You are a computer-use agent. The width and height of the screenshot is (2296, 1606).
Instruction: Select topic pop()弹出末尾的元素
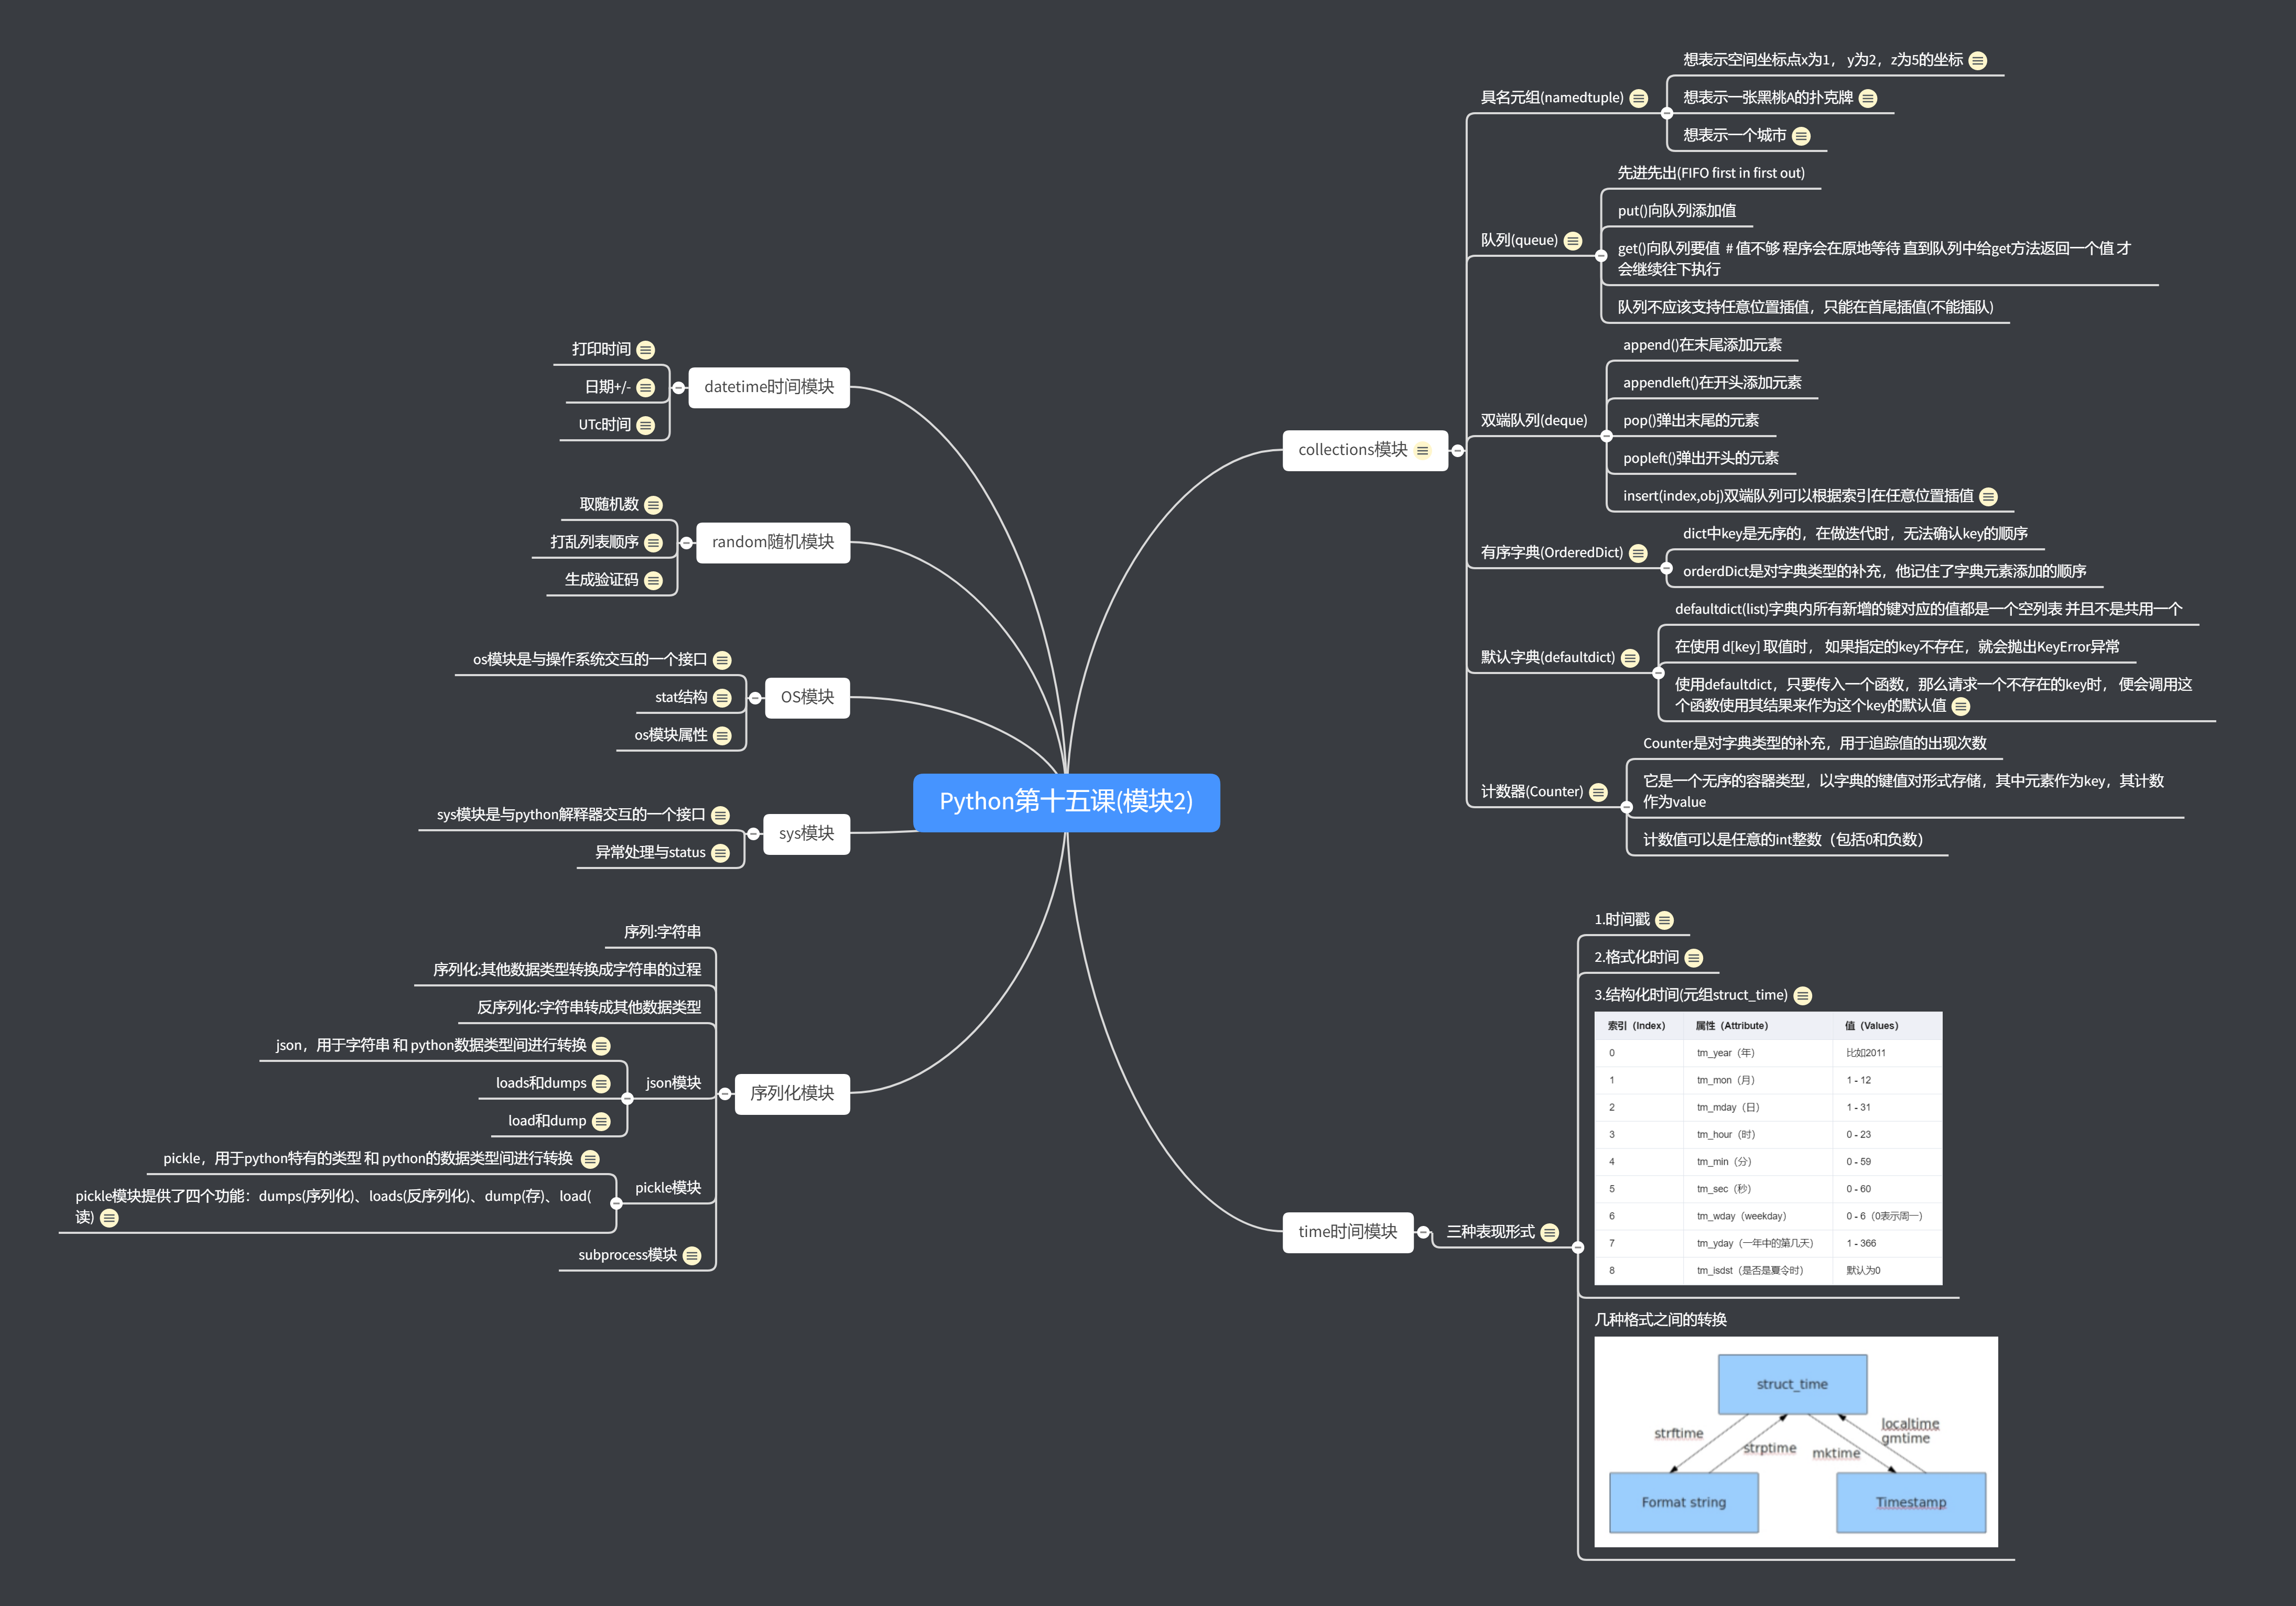[x=1691, y=421]
